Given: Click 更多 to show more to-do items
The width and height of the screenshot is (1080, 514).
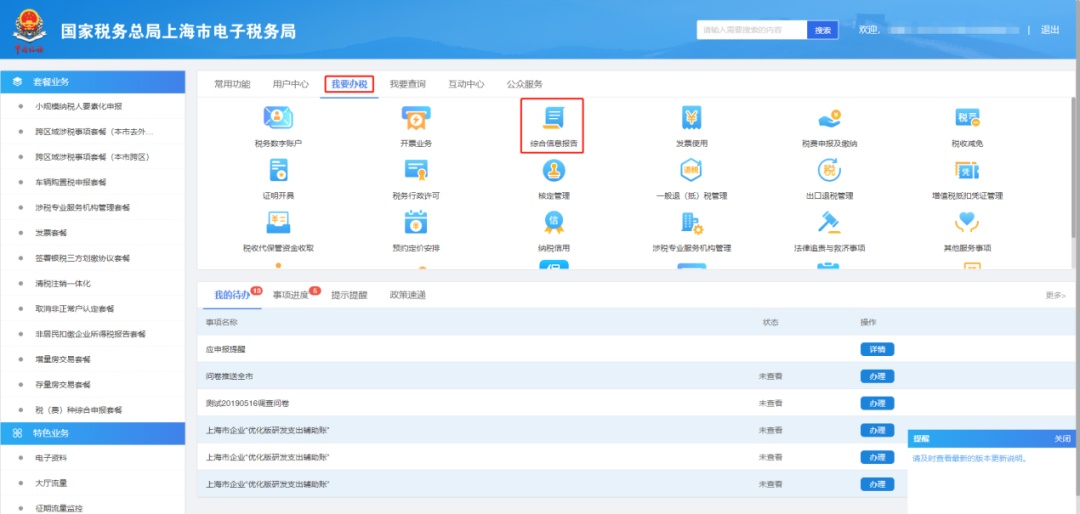Looking at the screenshot, I should pos(1055,296).
